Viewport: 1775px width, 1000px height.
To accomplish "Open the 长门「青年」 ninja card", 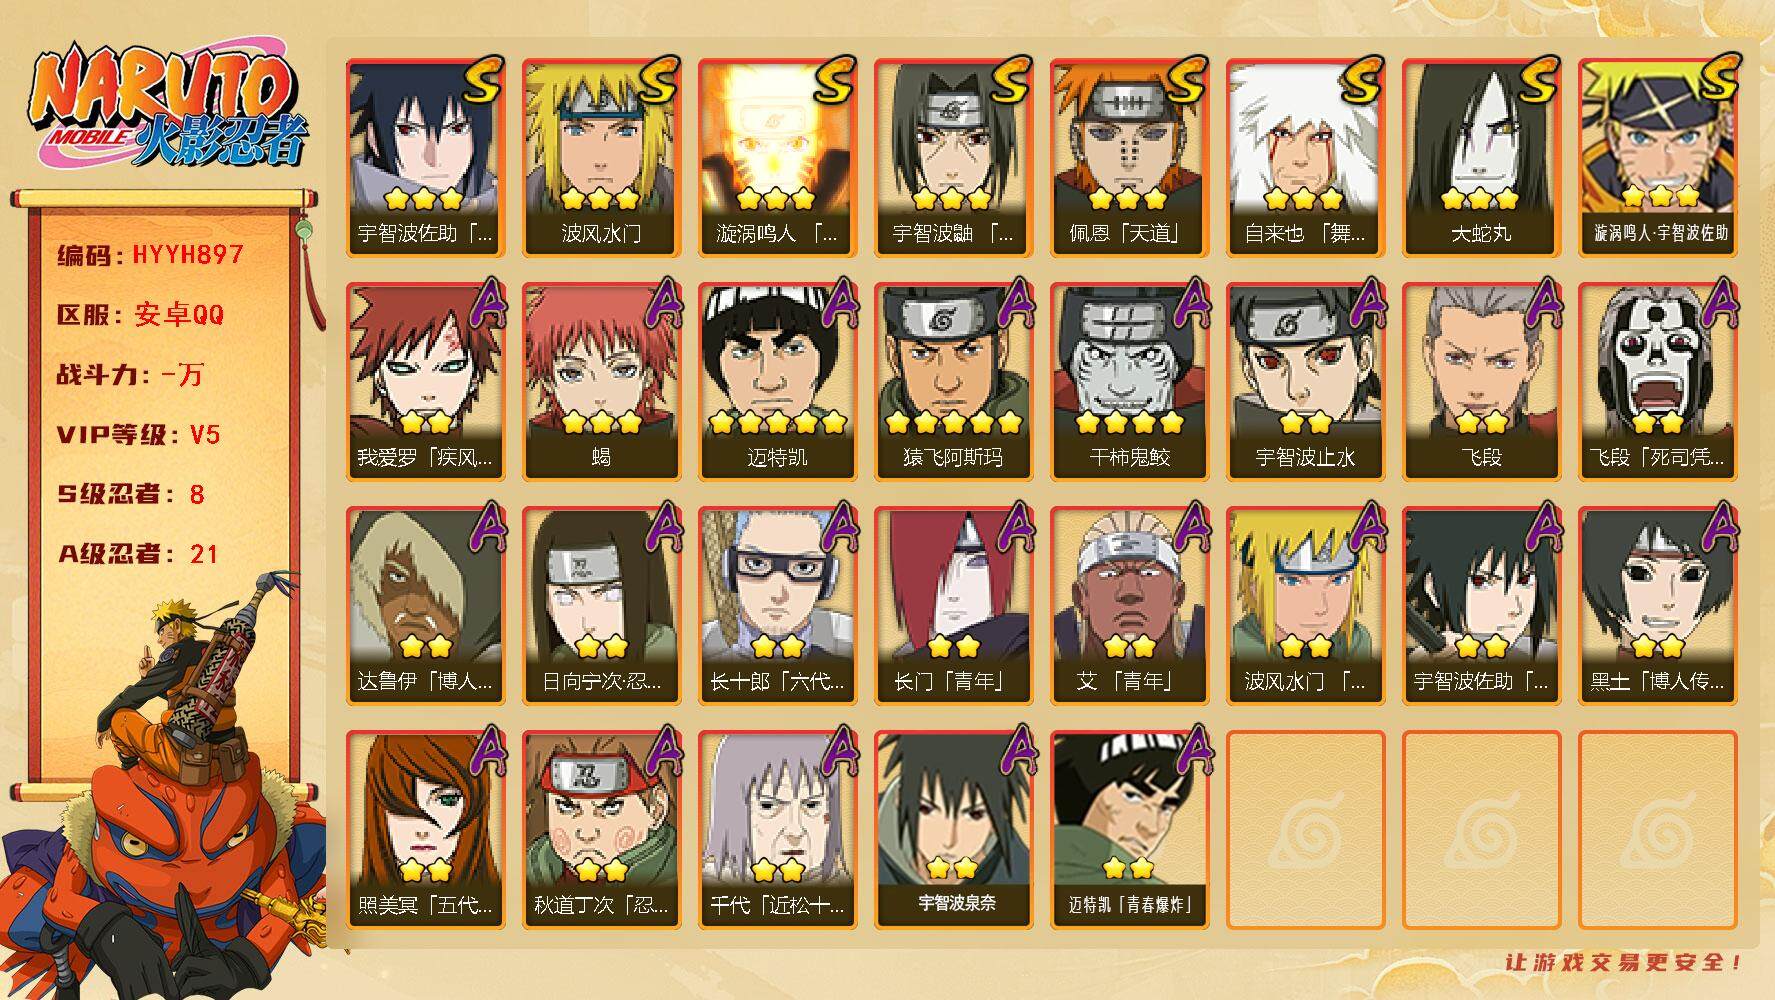I will coord(953,606).
